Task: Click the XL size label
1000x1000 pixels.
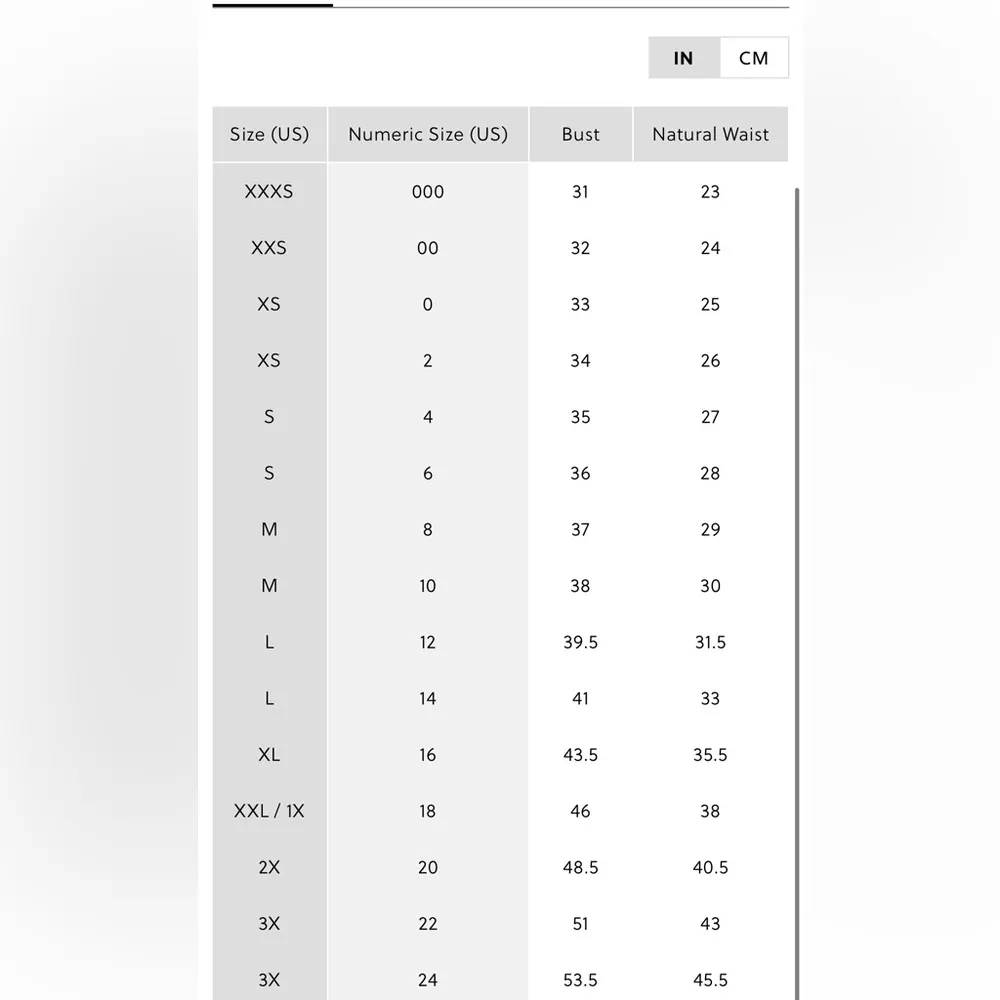Action: (269, 755)
